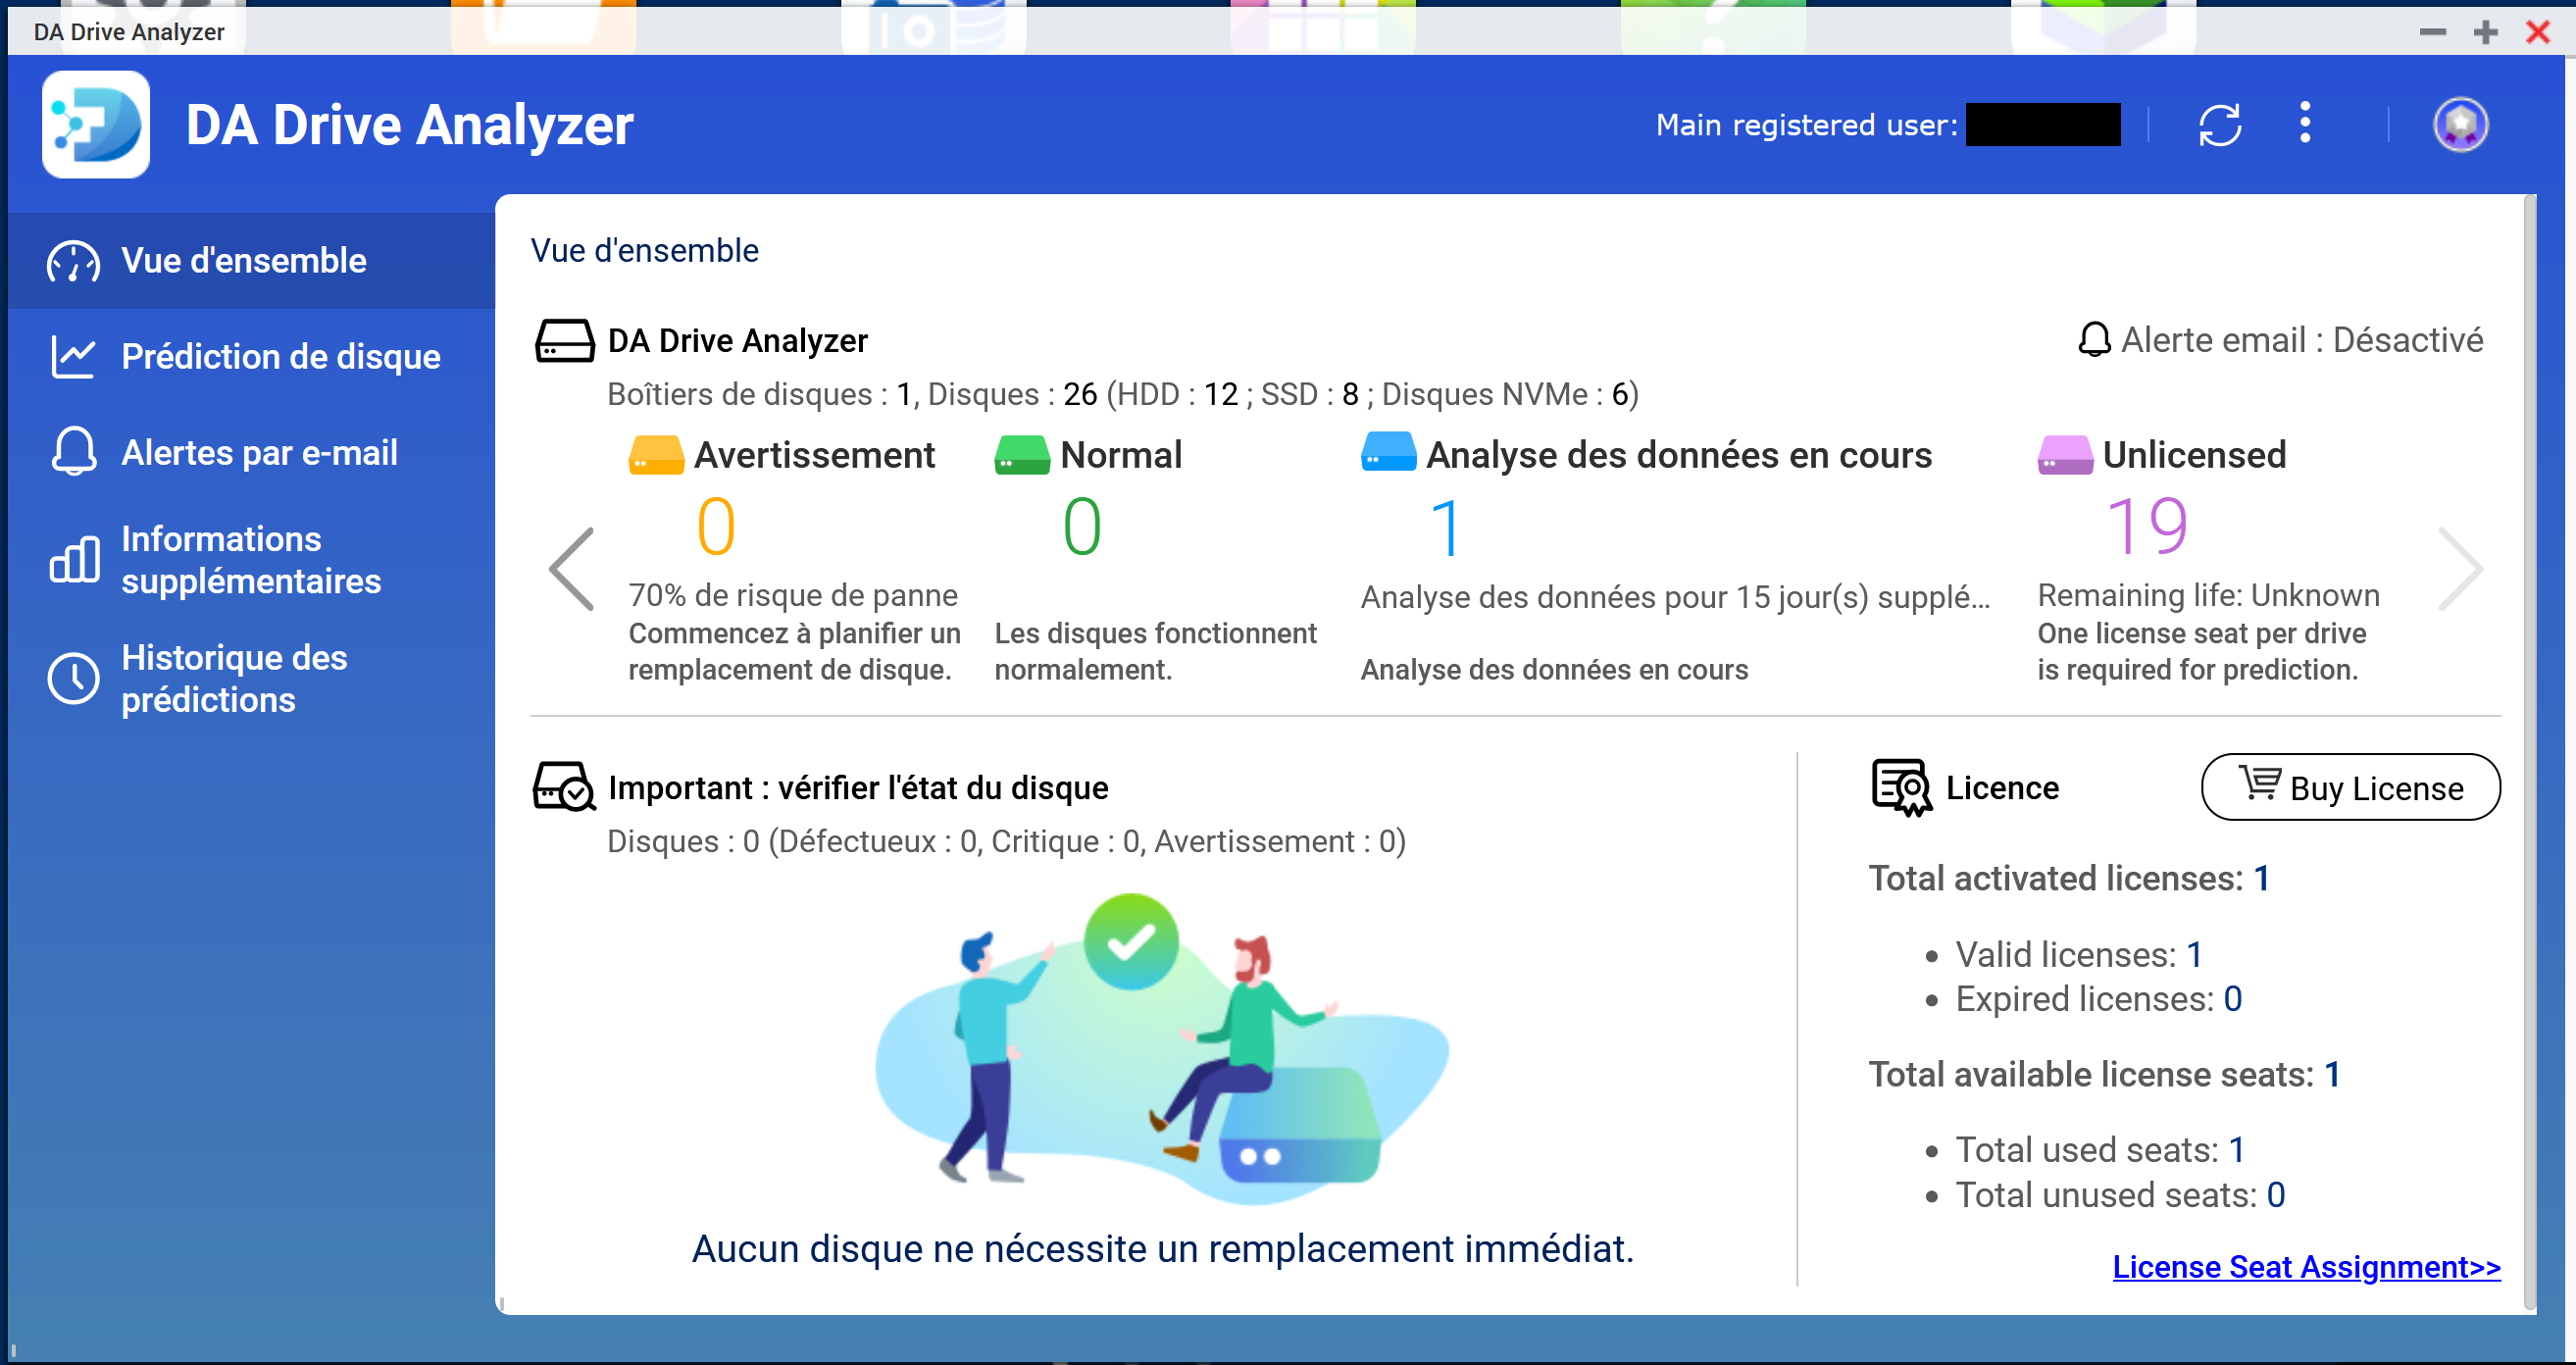Open the Prédiction de disque section
Viewport: 2576px width, 1365px height.
click(x=251, y=357)
